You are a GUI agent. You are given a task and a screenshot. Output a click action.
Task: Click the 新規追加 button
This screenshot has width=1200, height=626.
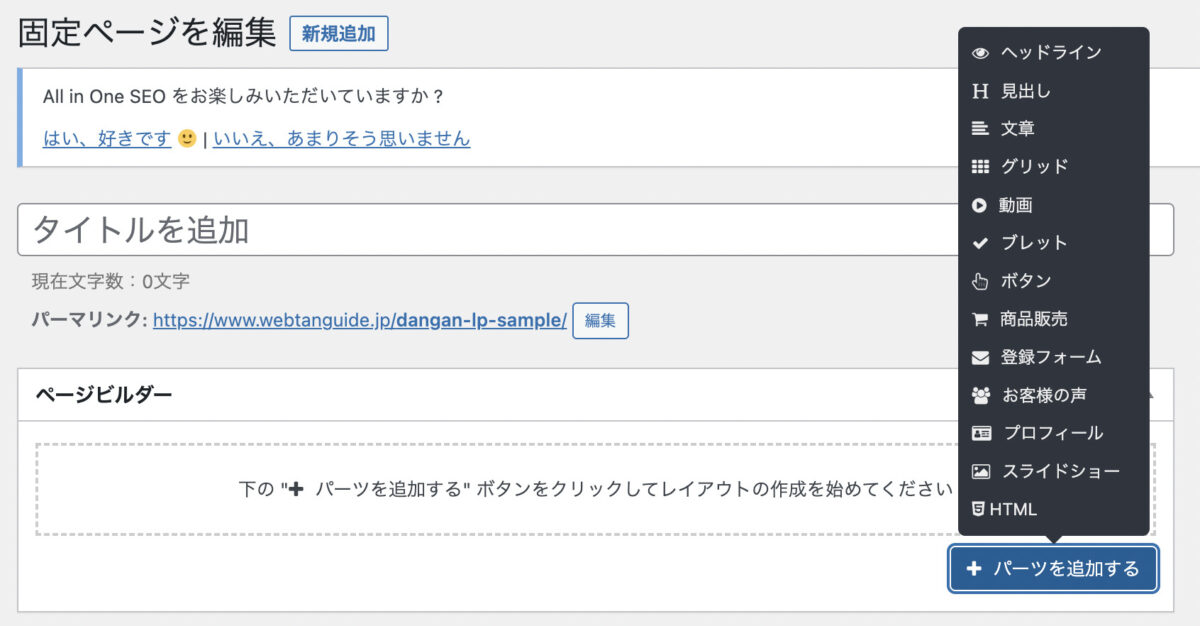pyautogui.click(x=338, y=33)
